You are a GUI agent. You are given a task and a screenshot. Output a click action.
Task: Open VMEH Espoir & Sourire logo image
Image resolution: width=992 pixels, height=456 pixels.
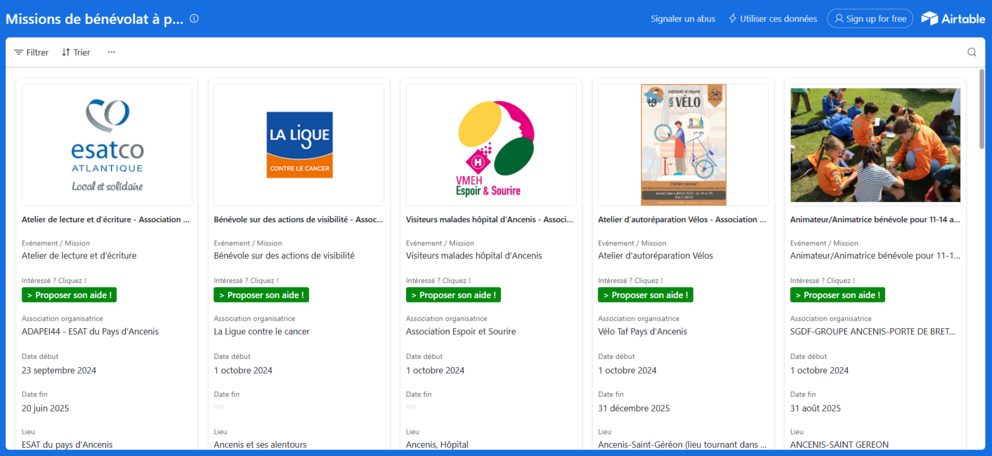[492, 145]
